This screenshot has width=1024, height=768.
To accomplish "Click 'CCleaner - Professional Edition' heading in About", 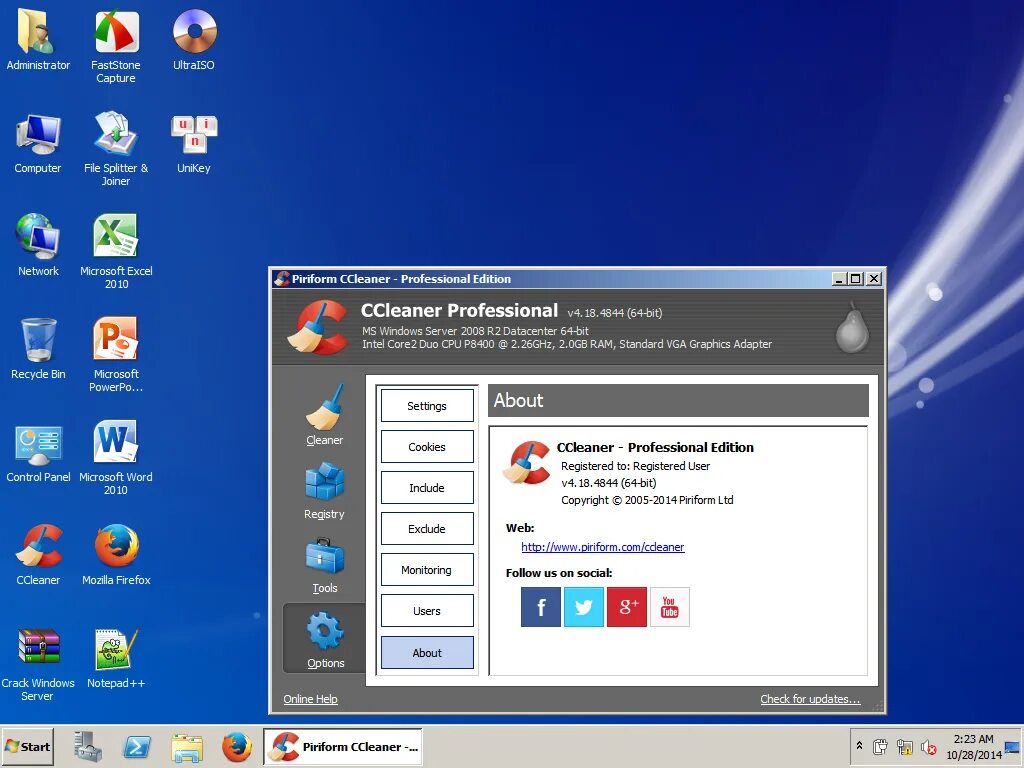I will (x=655, y=447).
